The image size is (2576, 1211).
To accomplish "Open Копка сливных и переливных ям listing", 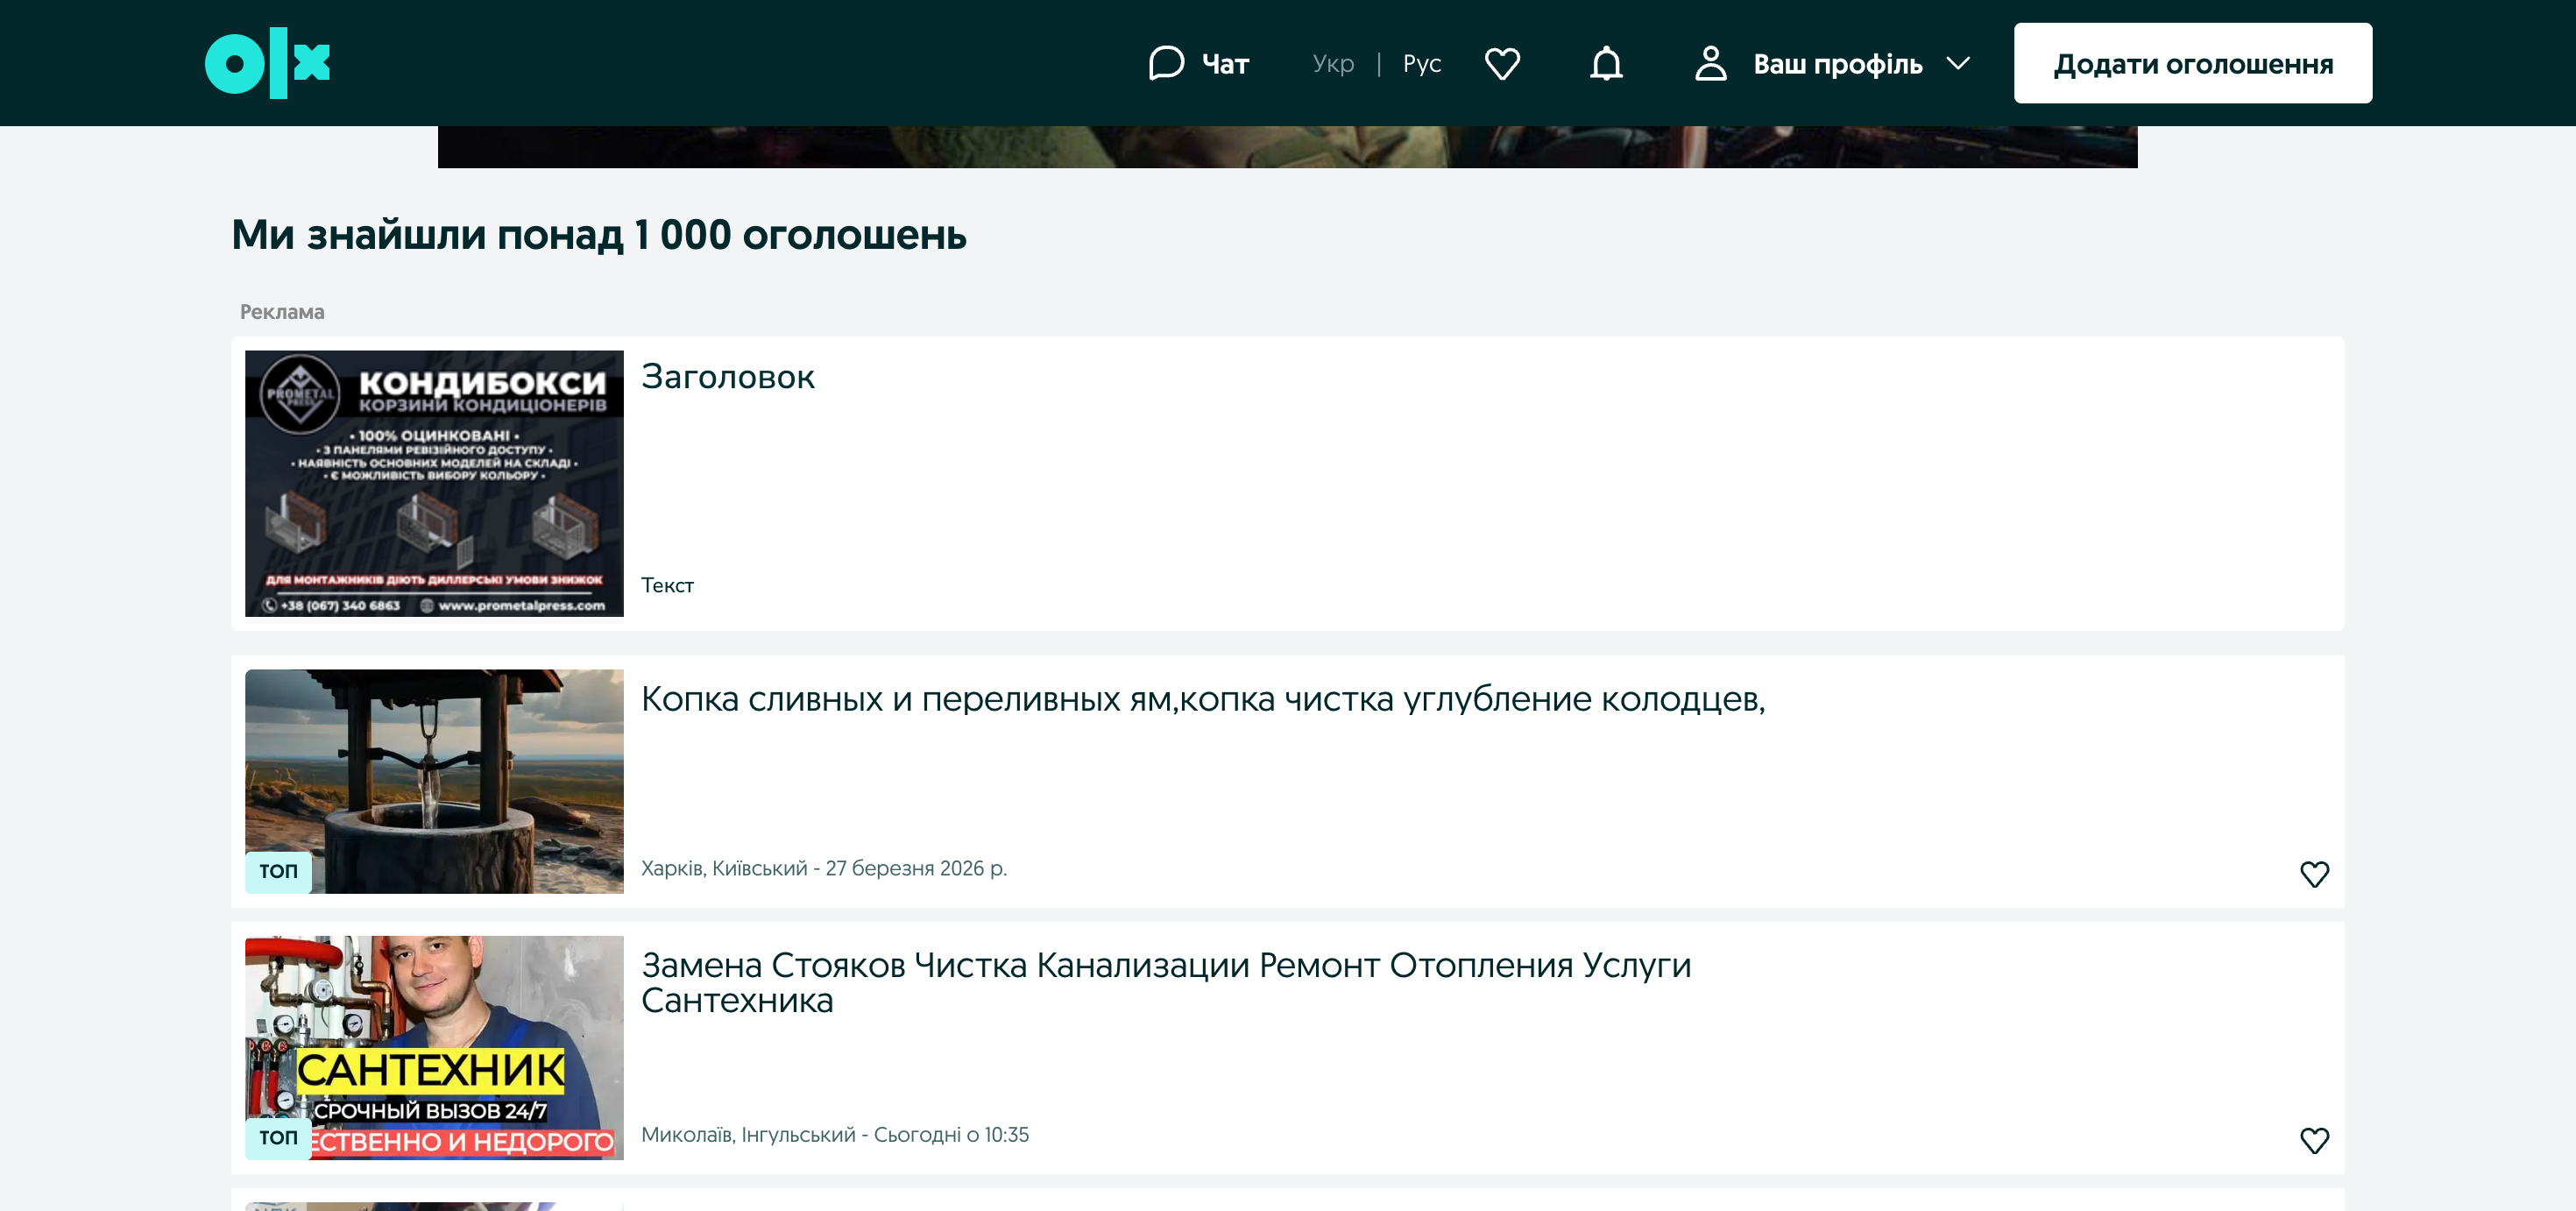I will (1202, 699).
